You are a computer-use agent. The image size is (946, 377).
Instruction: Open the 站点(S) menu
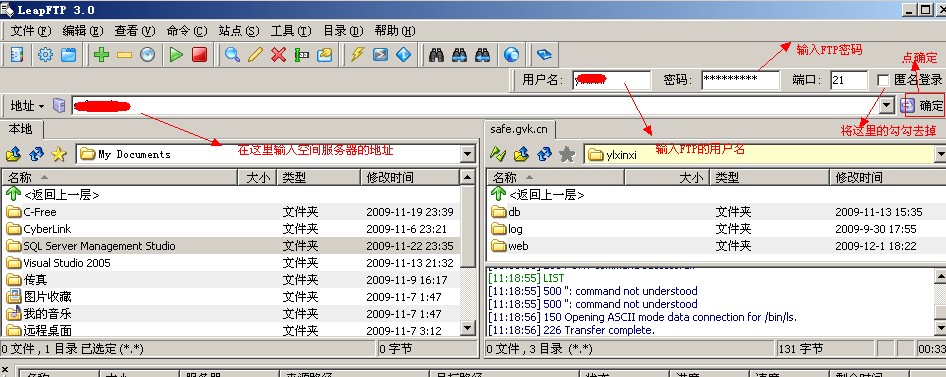(238, 31)
